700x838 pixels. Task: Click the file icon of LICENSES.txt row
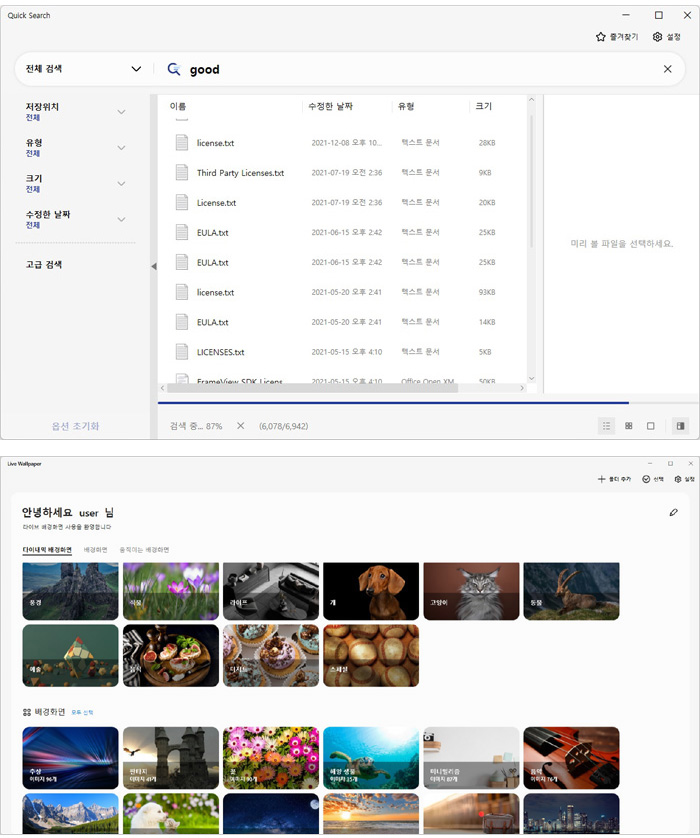[x=182, y=352]
